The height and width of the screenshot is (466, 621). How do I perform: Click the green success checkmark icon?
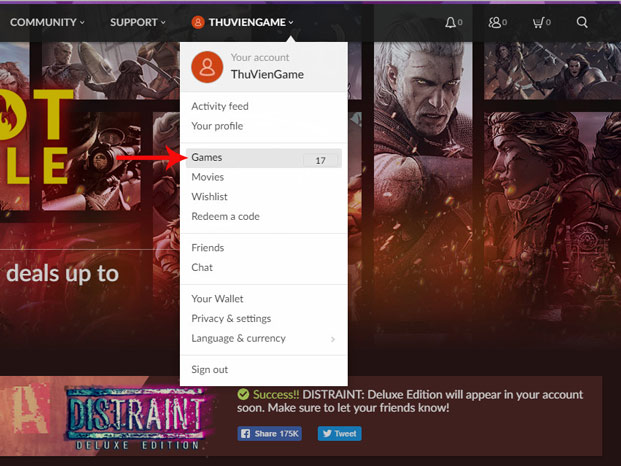click(x=244, y=394)
